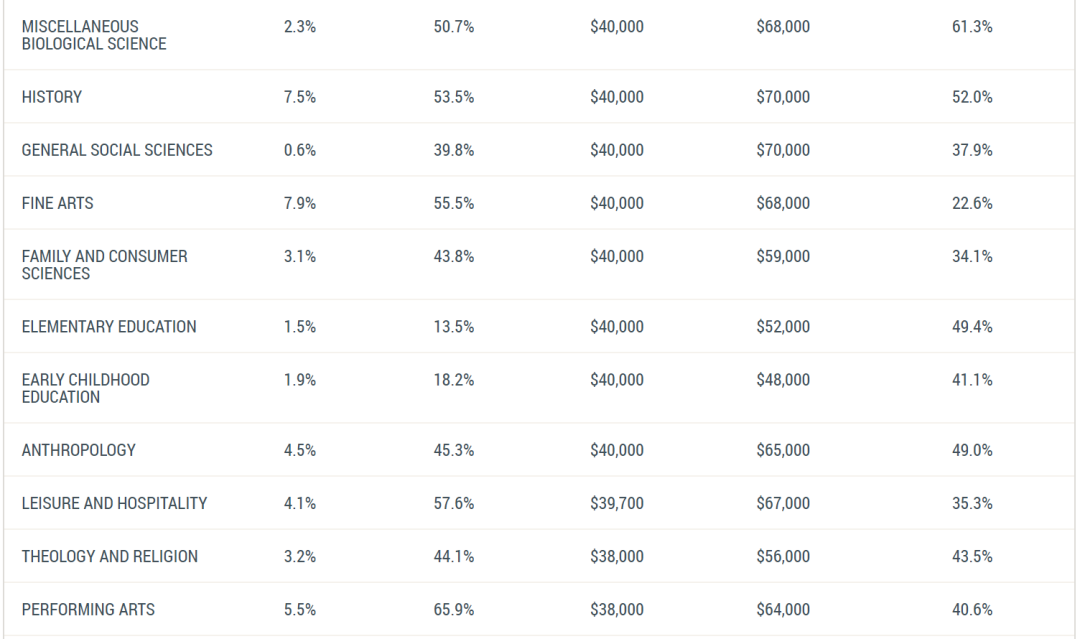Select EARLY CHILDHOOD EDUCATION row name
The height and width of the screenshot is (639, 1080).
point(85,388)
